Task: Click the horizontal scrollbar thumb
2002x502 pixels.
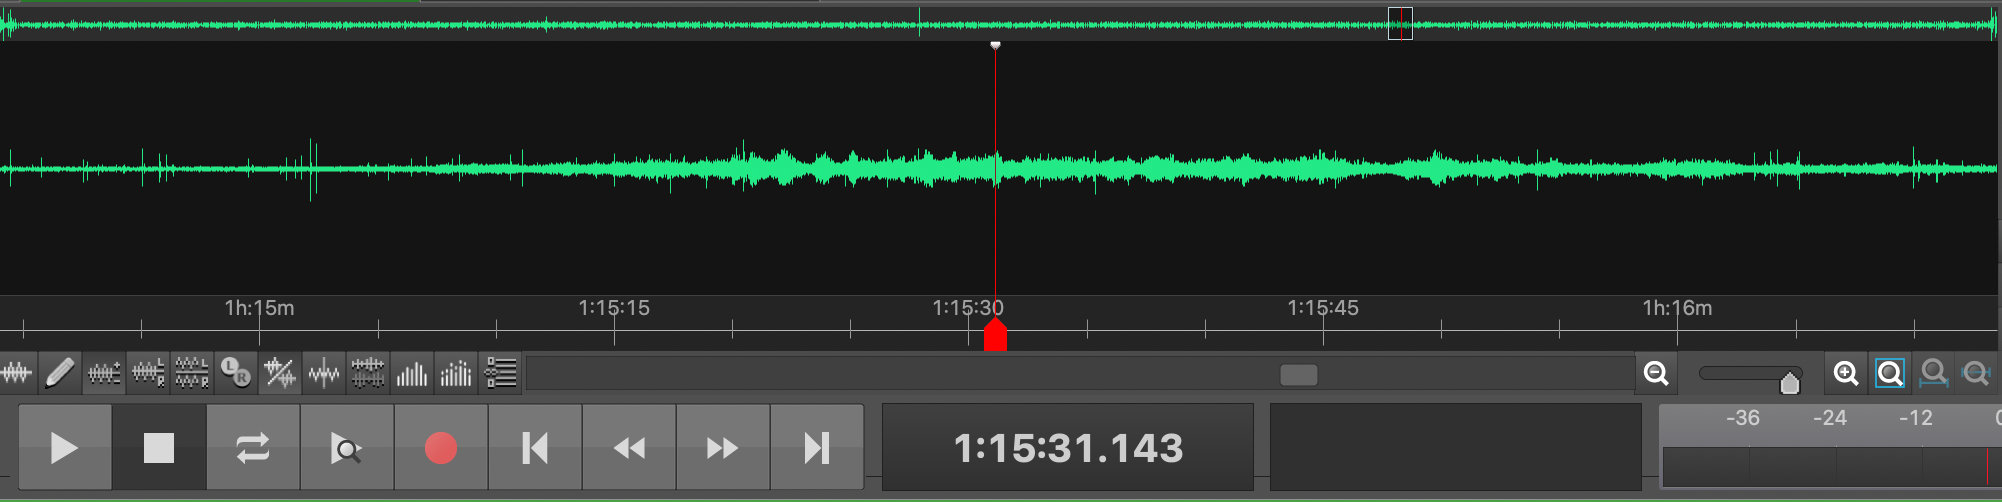Action: pos(1299,375)
